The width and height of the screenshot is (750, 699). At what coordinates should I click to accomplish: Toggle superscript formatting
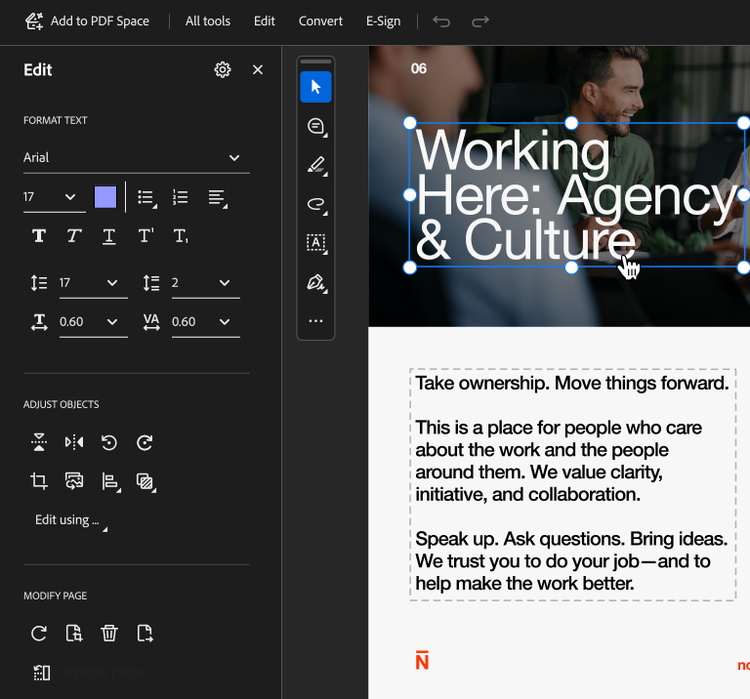click(x=145, y=235)
